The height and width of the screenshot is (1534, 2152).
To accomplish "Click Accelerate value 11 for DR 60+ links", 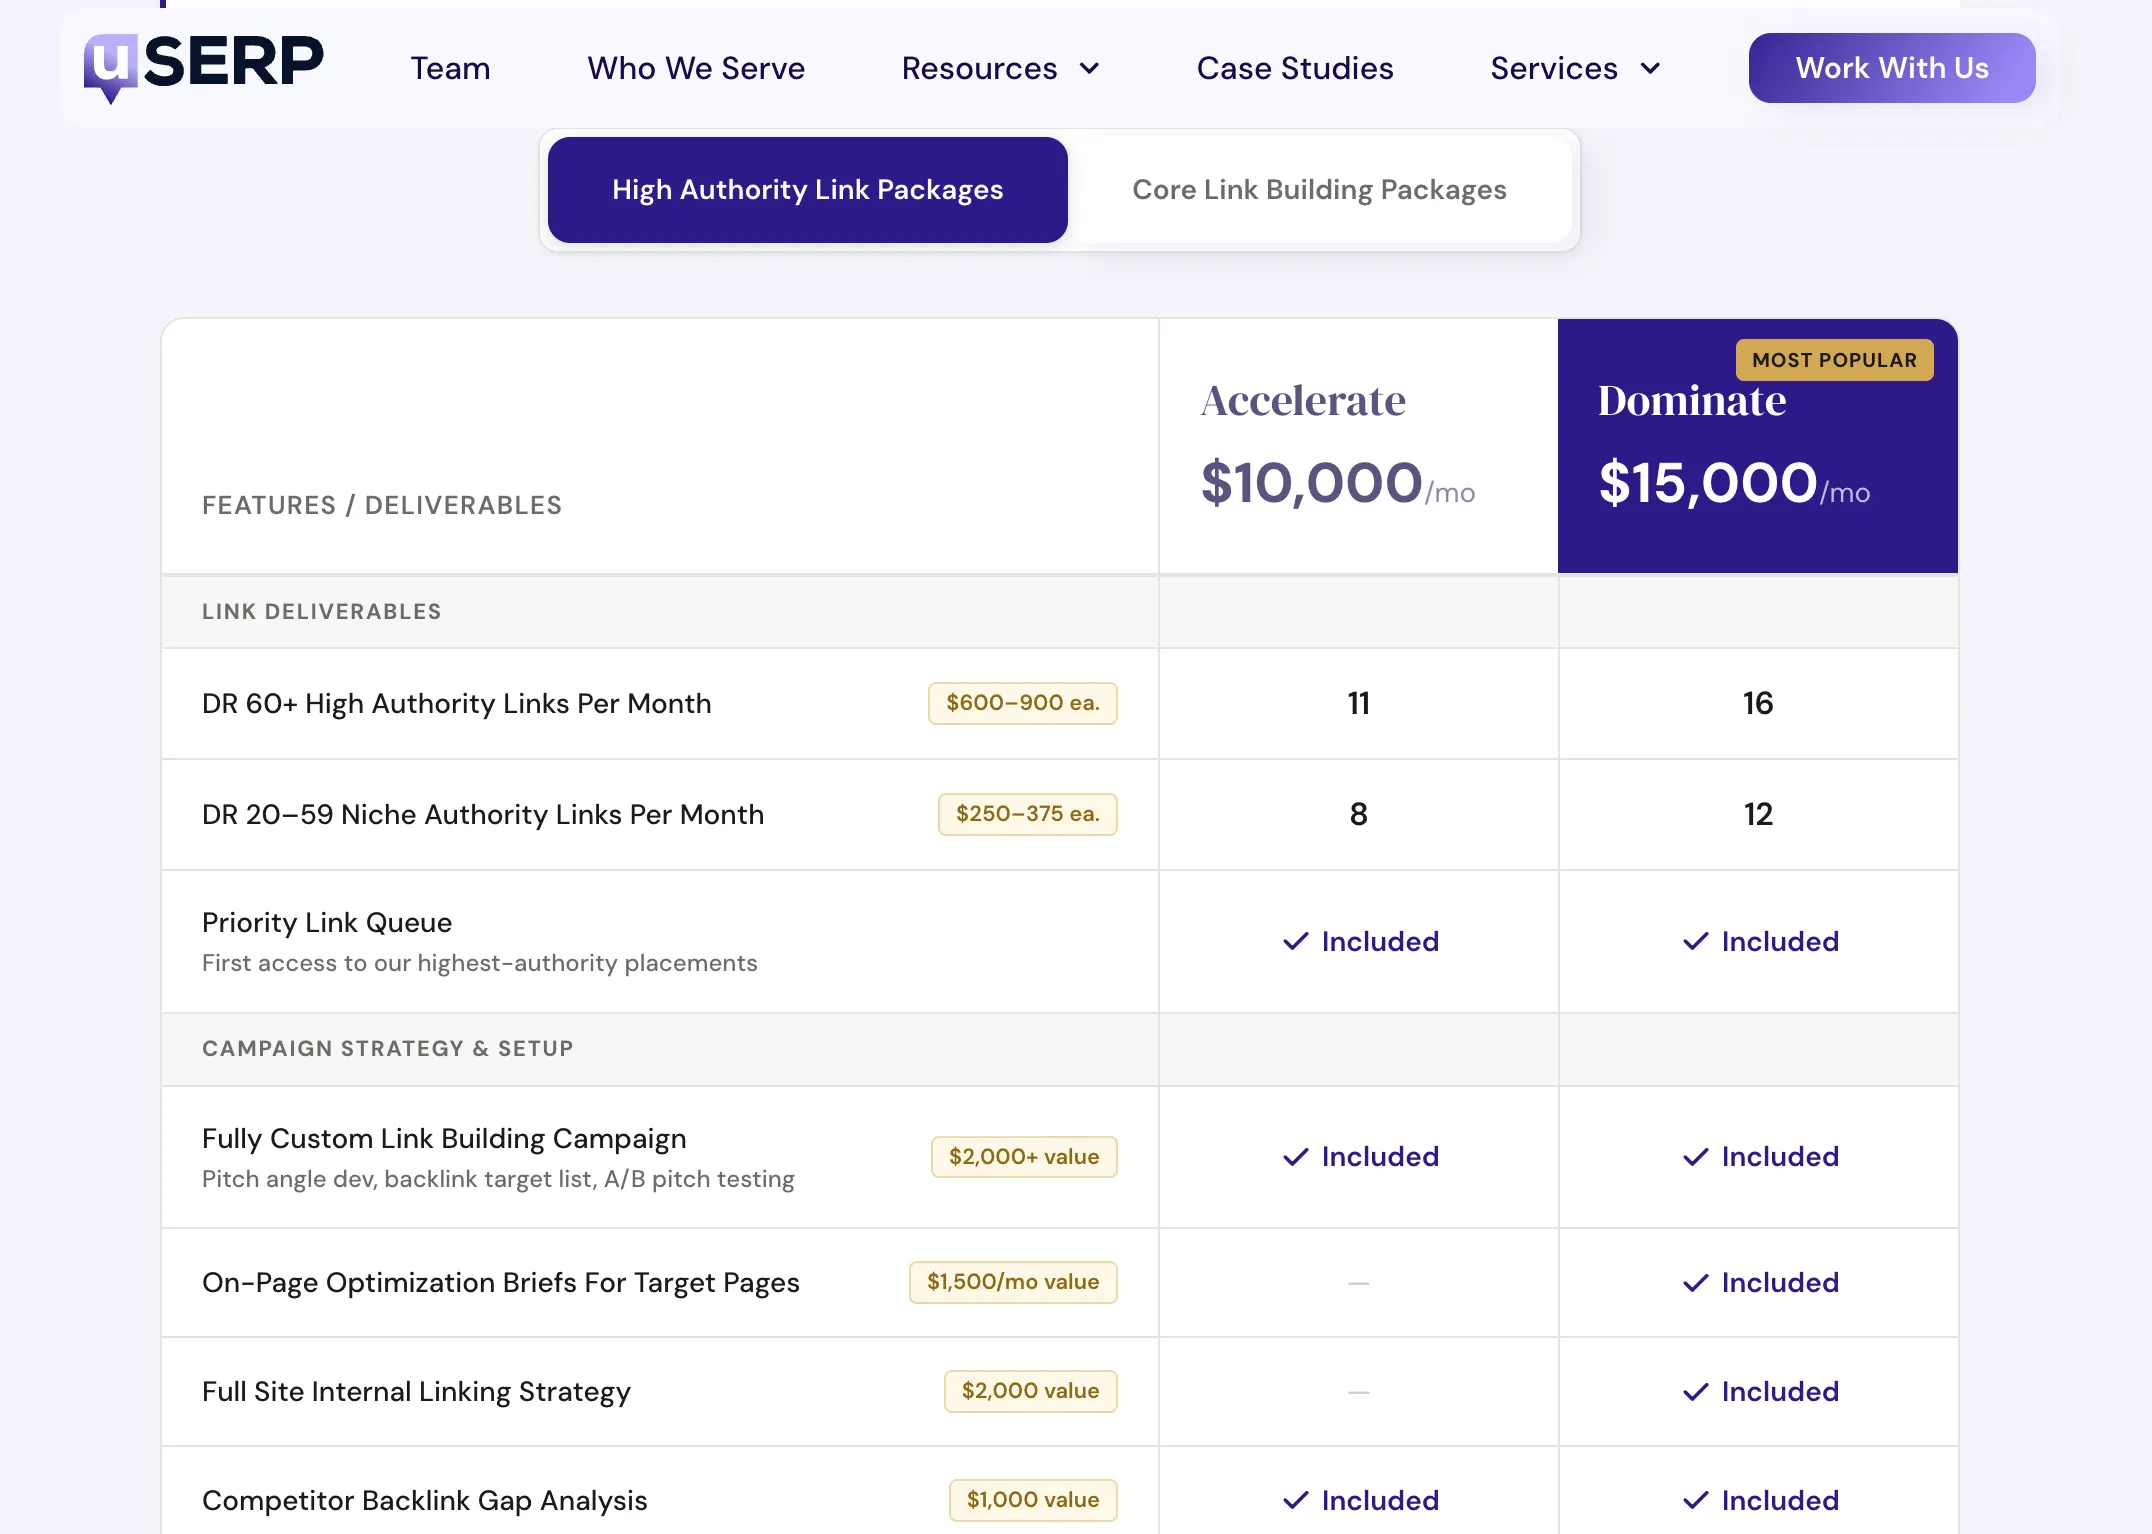I will [x=1358, y=703].
